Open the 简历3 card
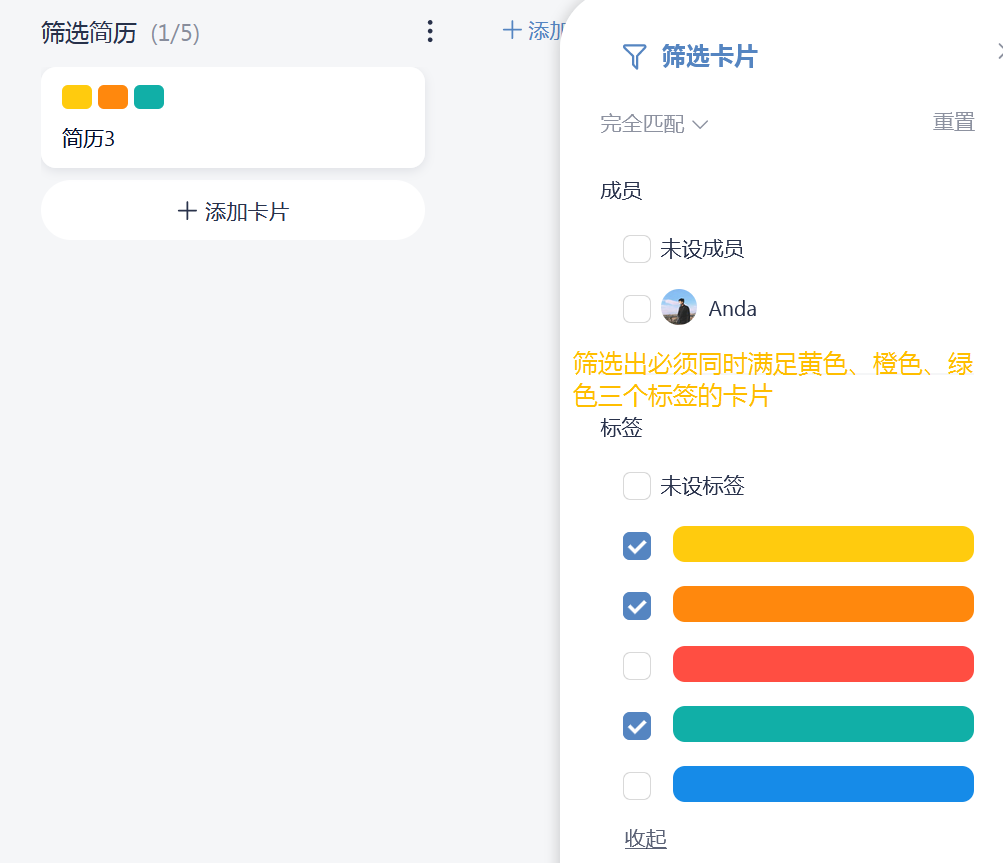Viewport: 1003px width, 863px height. click(x=233, y=138)
